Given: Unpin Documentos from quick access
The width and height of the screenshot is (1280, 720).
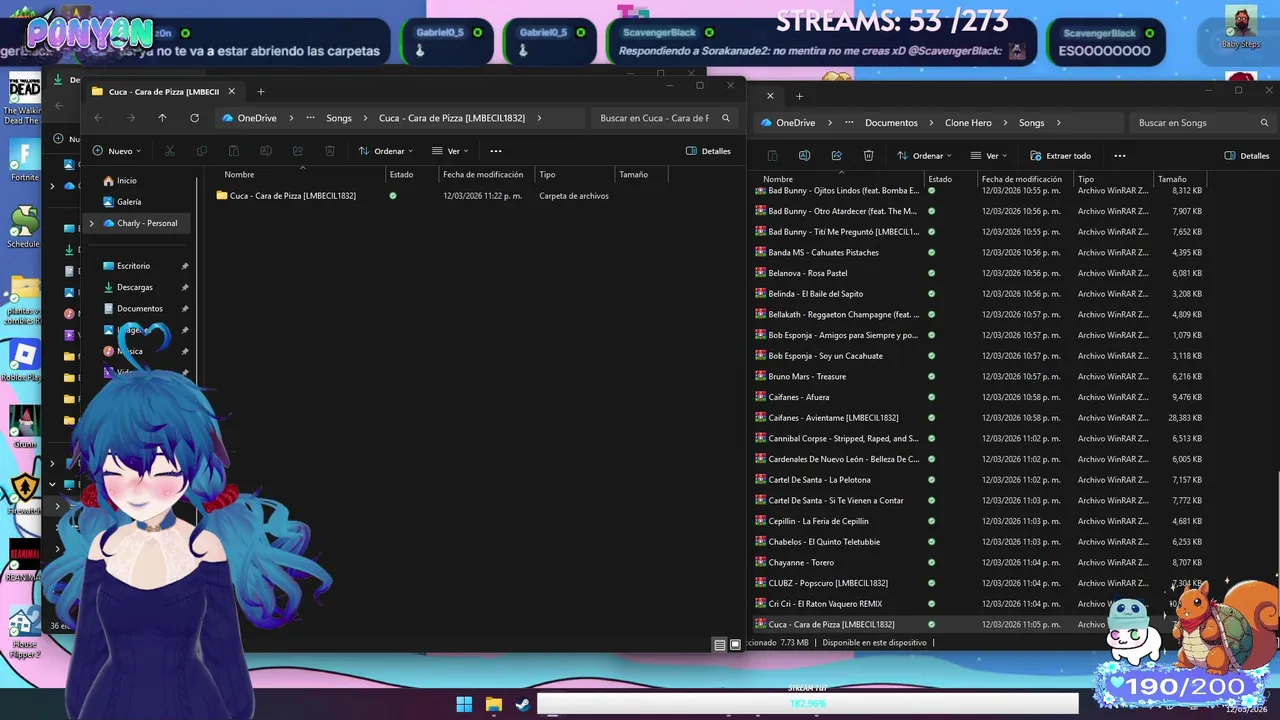Looking at the screenshot, I should click(185, 309).
